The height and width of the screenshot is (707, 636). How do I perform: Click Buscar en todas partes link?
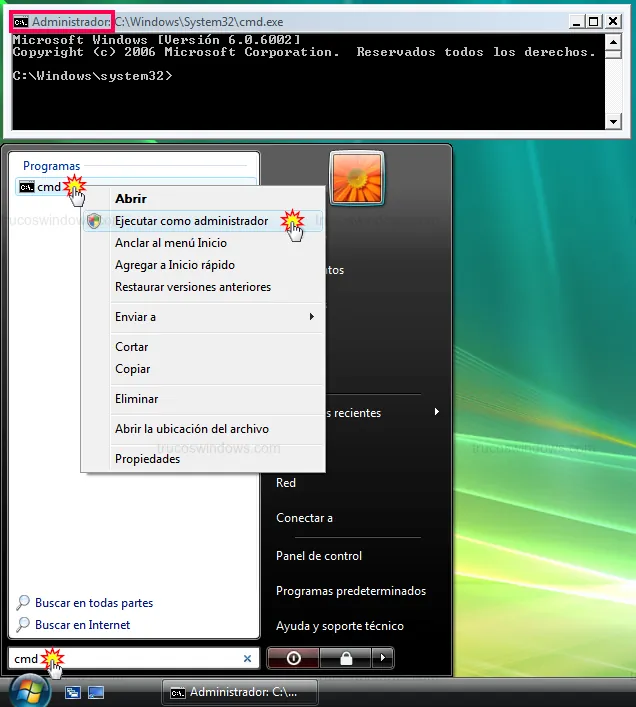click(x=93, y=603)
